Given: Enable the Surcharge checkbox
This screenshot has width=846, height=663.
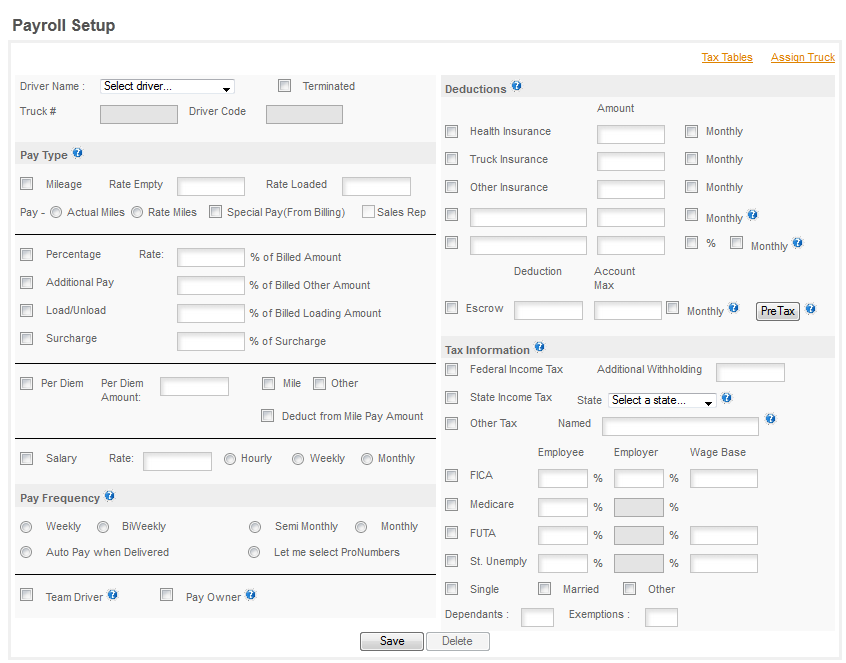Looking at the screenshot, I should (26, 338).
